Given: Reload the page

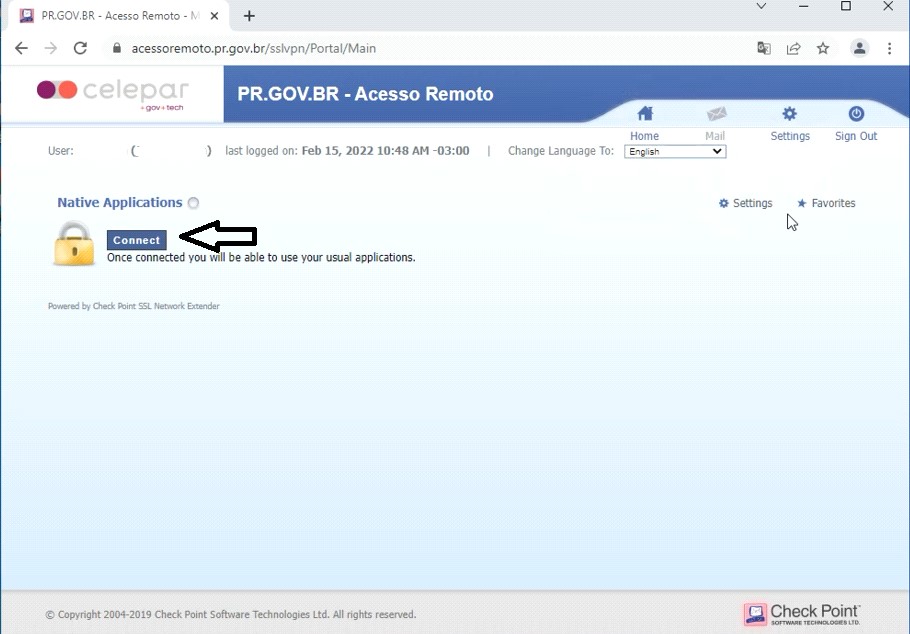Looking at the screenshot, I should pos(80,48).
